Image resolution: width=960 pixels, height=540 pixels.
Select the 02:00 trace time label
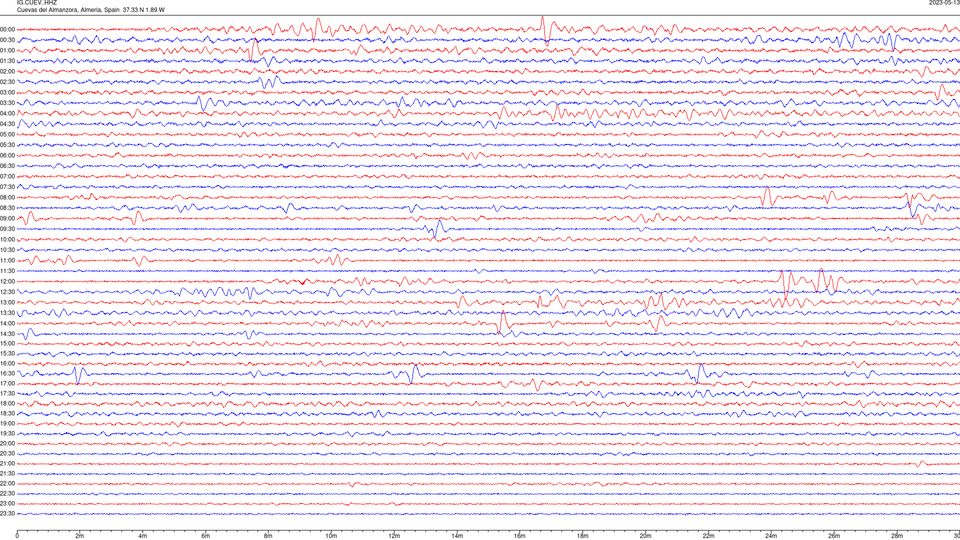click(x=7, y=72)
